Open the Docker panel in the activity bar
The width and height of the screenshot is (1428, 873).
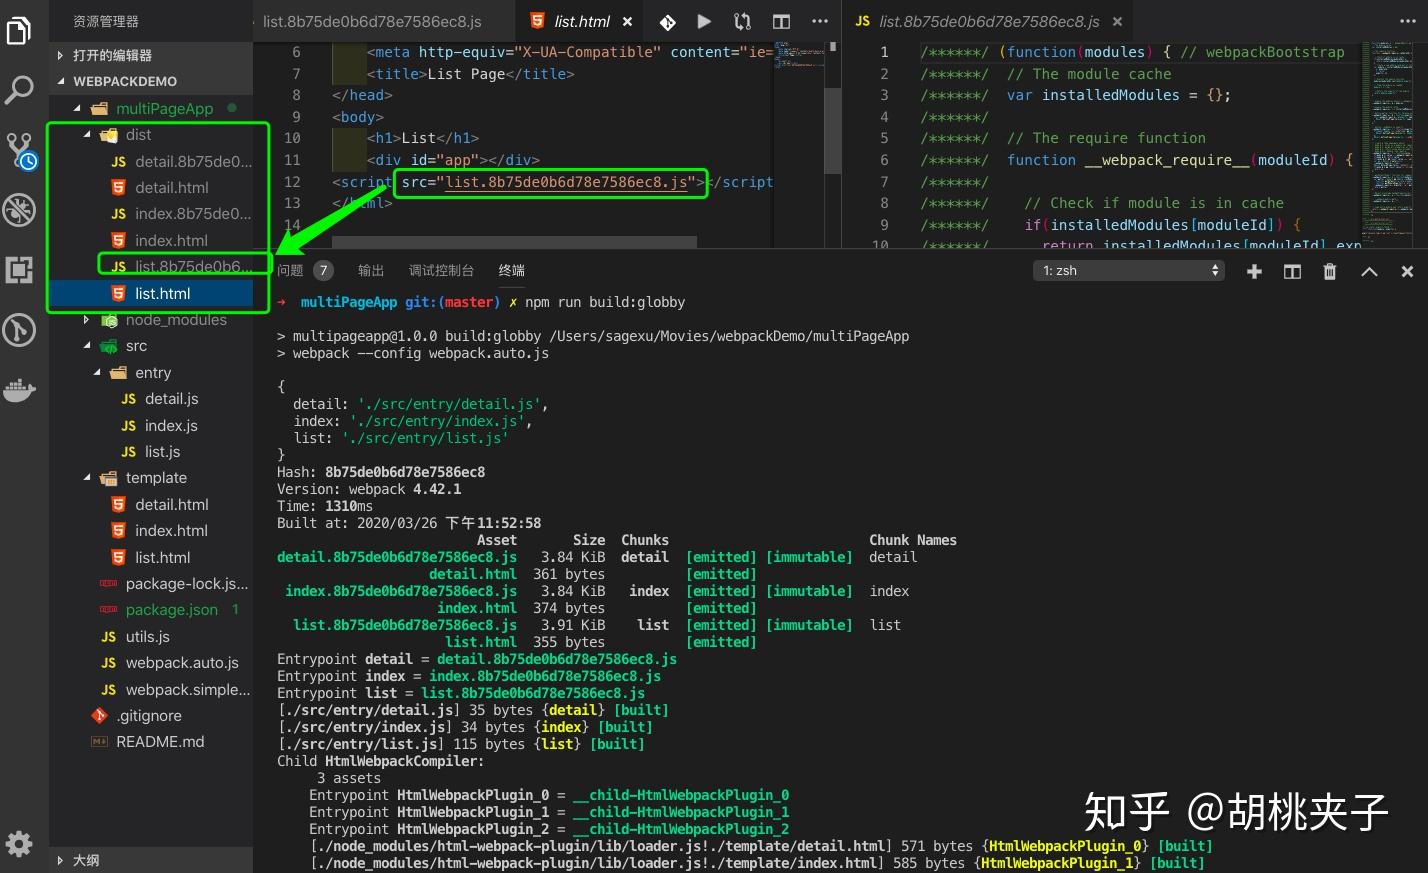coord(19,390)
